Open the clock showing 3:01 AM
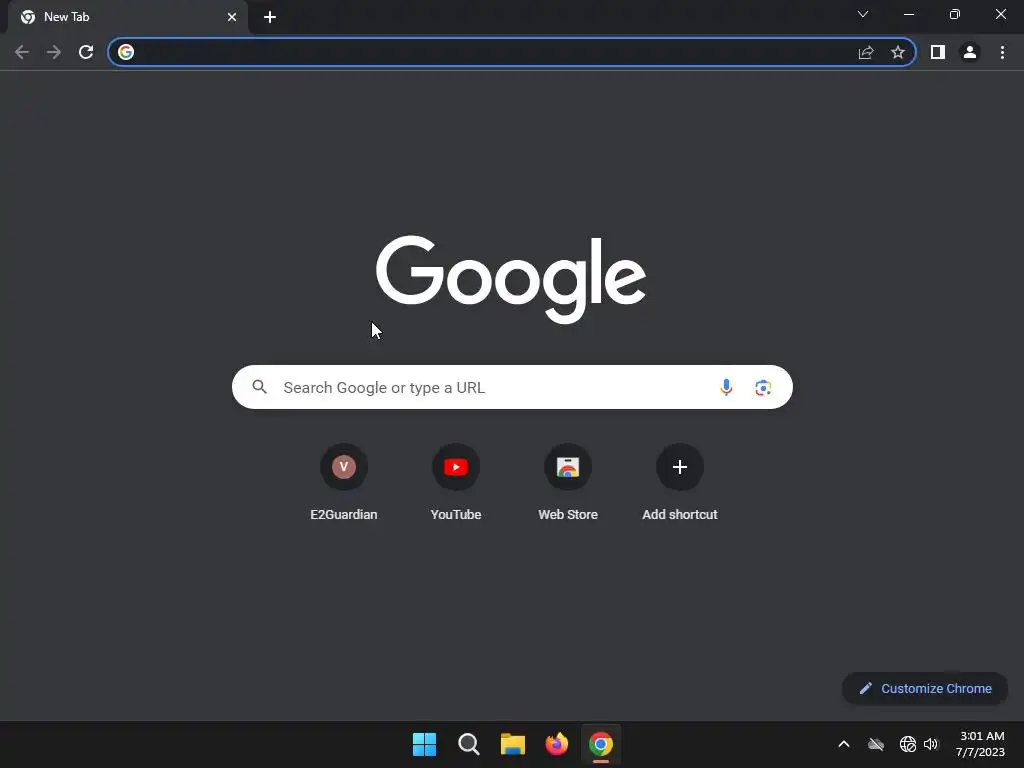Viewport: 1024px width, 768px height. coord(980,744)
